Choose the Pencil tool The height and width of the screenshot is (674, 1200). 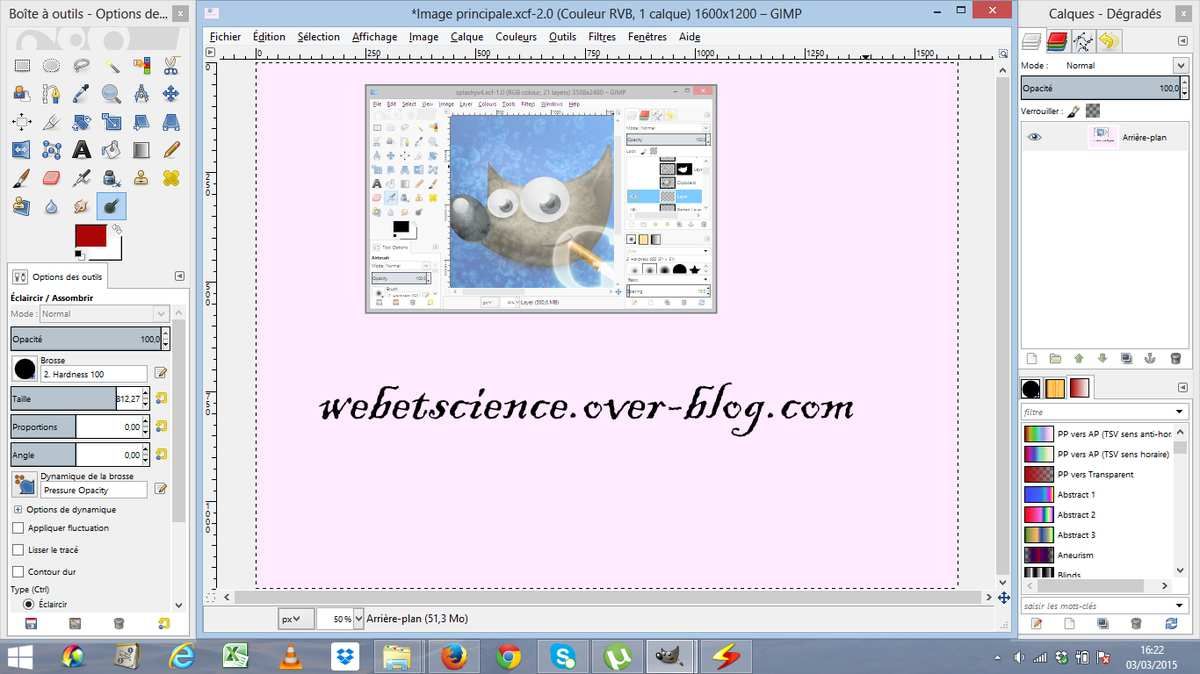(171, 150)
